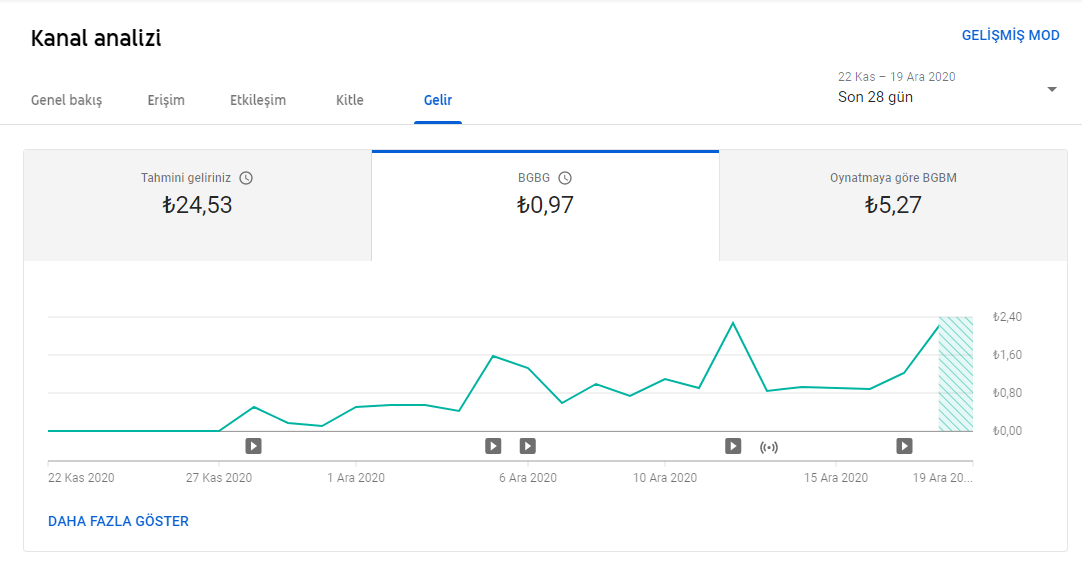Click the video marker near 27 Kas 2020
Viewport: 1082px width, 563px height.
(253, 446)
